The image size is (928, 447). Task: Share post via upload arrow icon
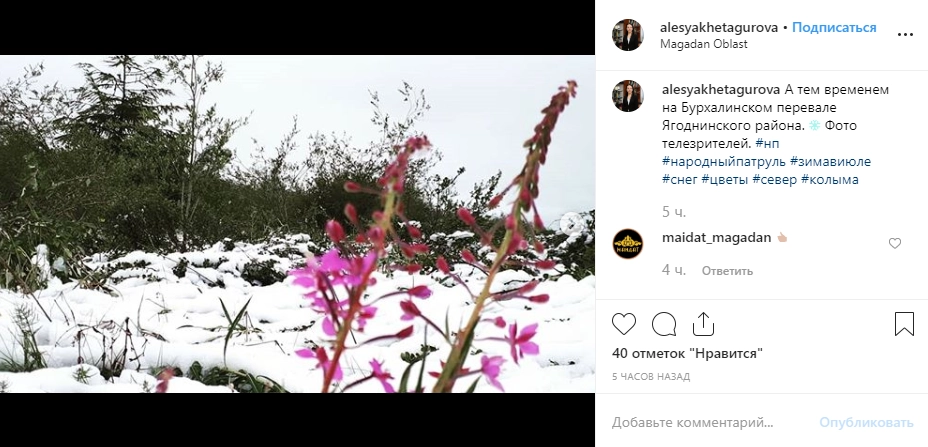(x=704, y=324)
